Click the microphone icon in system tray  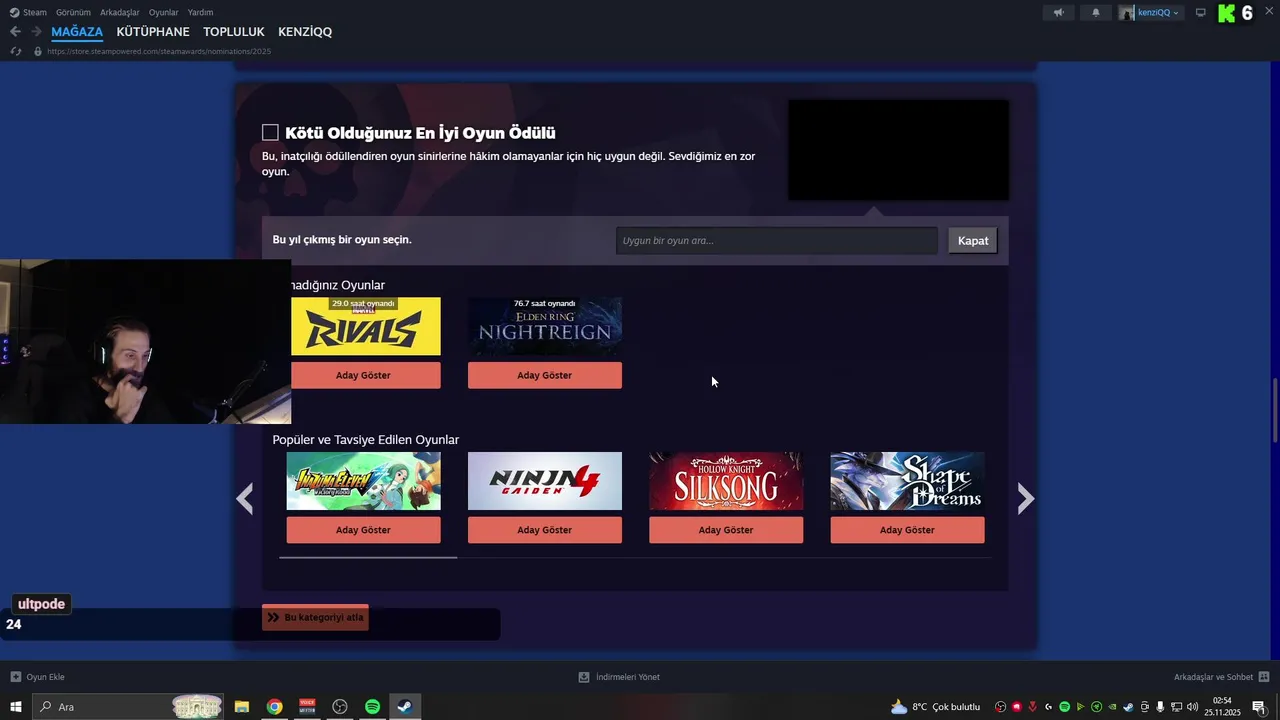[1160, 707]
